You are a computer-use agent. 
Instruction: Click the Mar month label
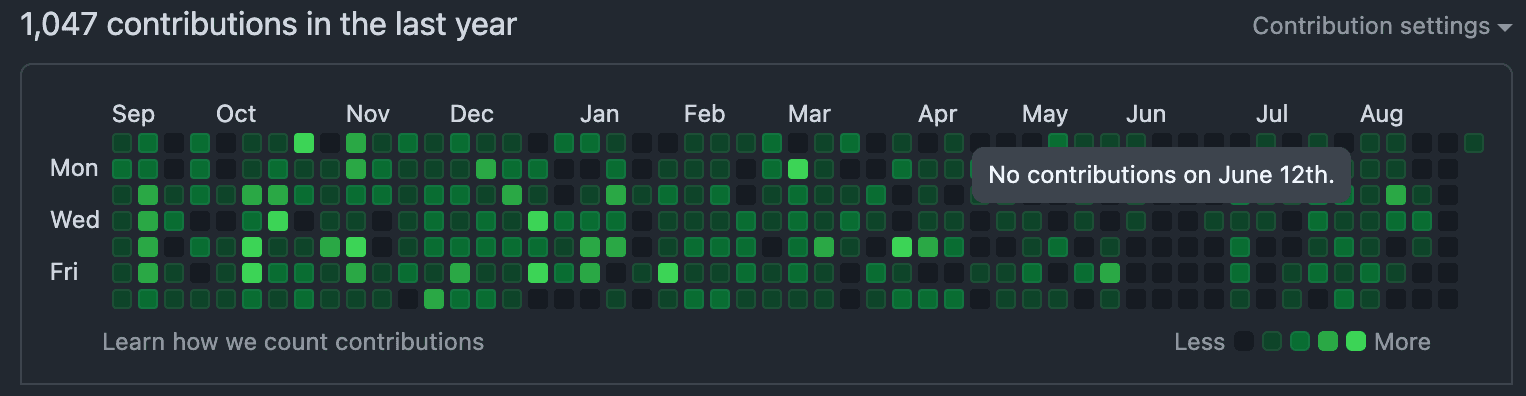[809, 113]
